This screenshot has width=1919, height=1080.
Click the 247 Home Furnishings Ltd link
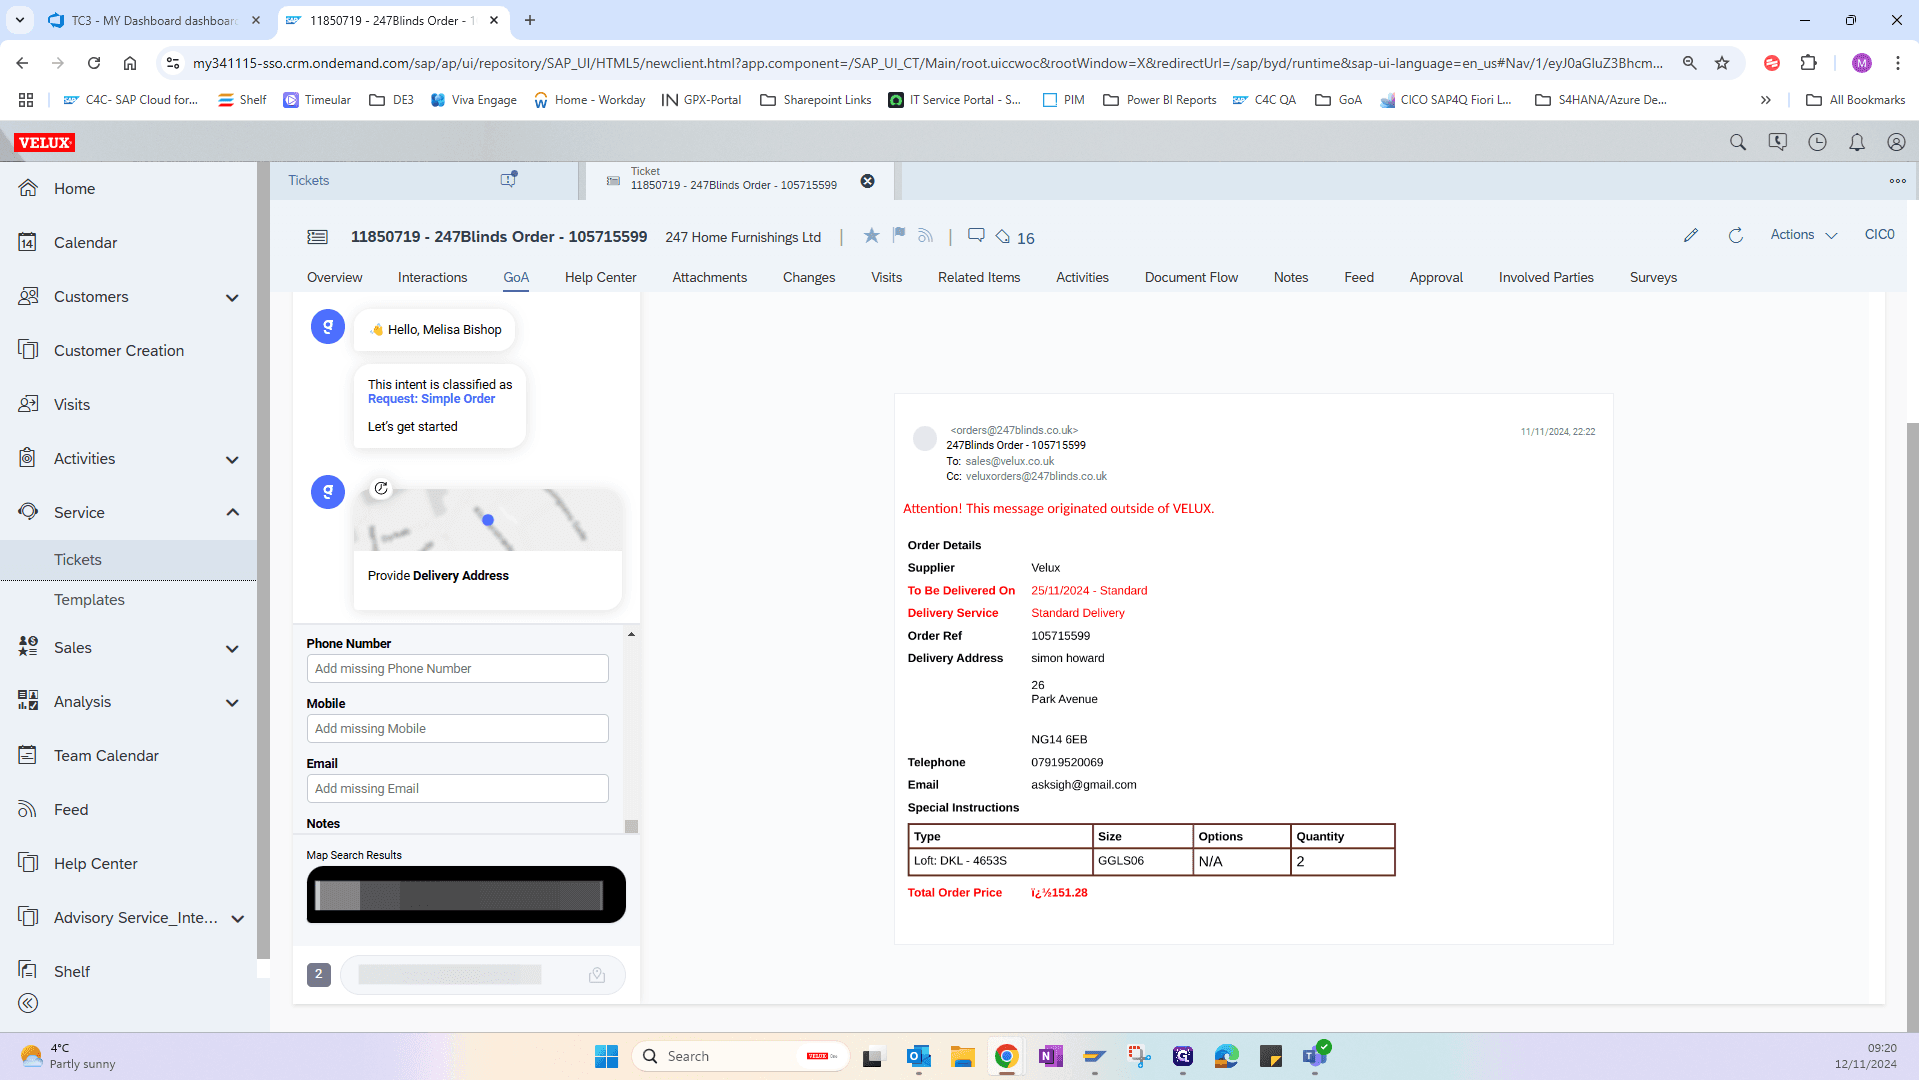click(743, 238)
